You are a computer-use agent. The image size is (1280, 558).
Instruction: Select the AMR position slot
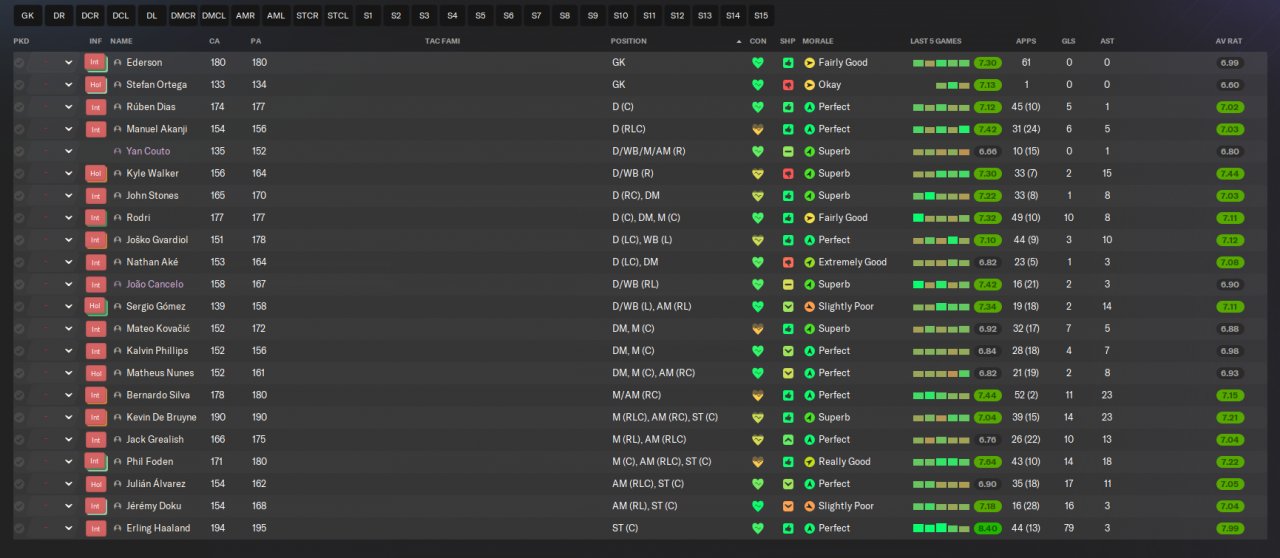pyautogui.click(x=245, y=15)
